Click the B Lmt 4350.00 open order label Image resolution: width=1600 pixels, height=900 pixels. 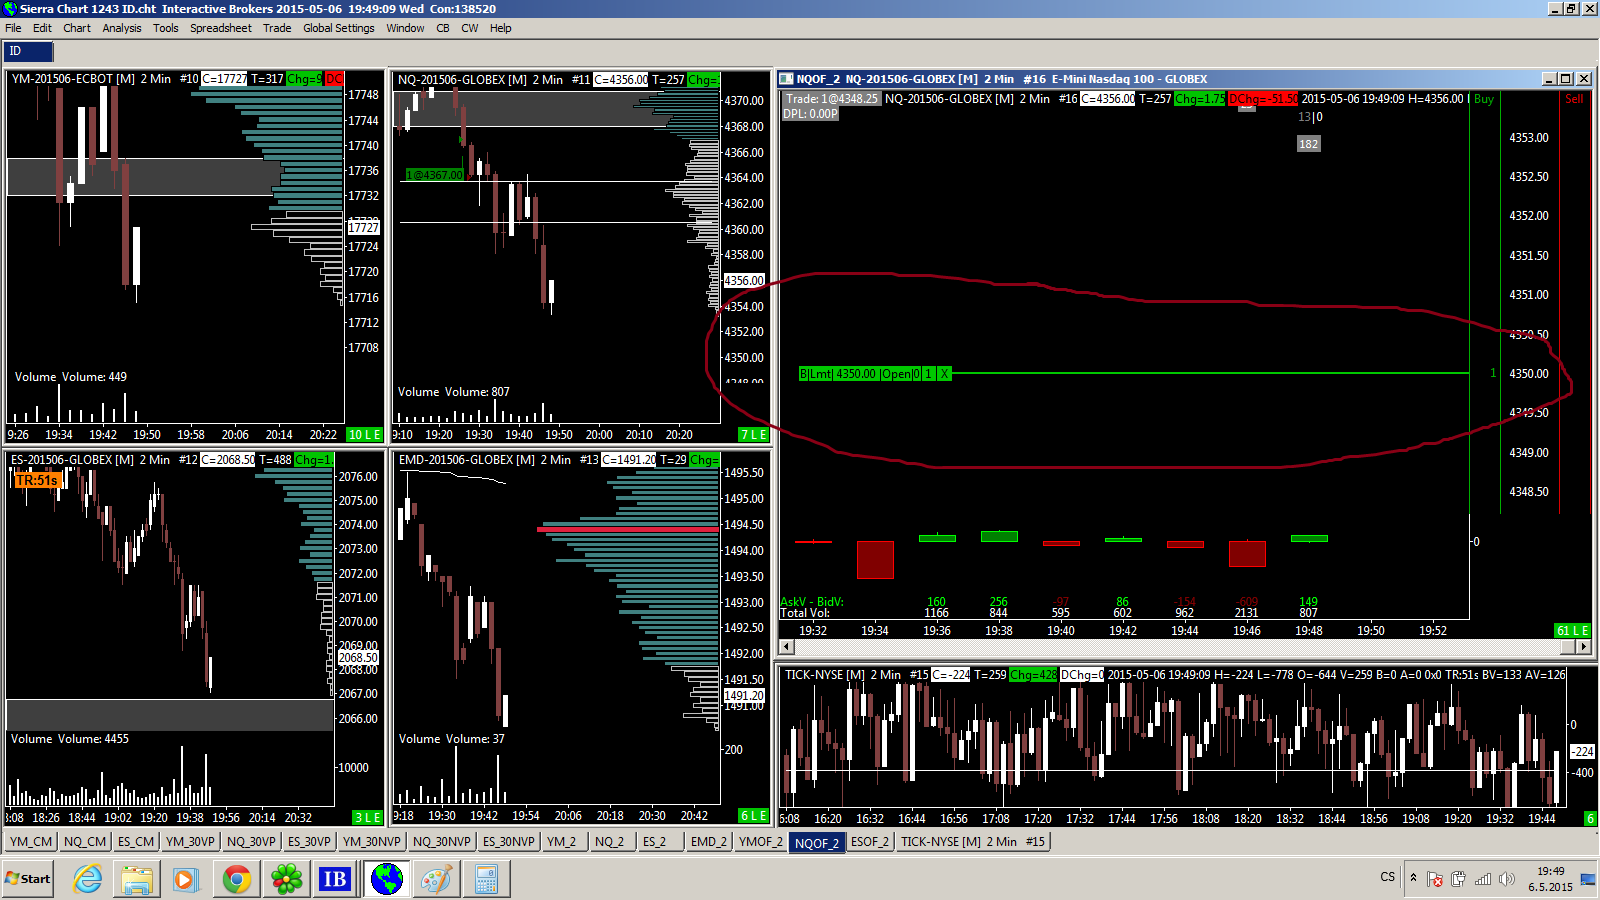point(867,374)
